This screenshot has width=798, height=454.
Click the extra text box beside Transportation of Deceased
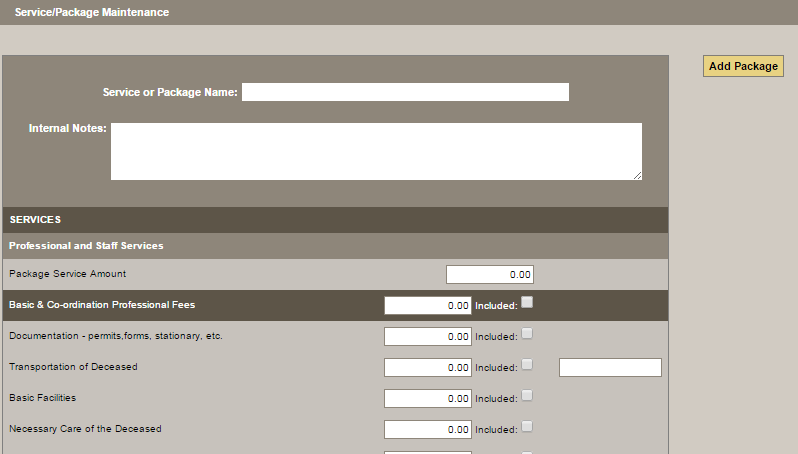click(610, 367)
